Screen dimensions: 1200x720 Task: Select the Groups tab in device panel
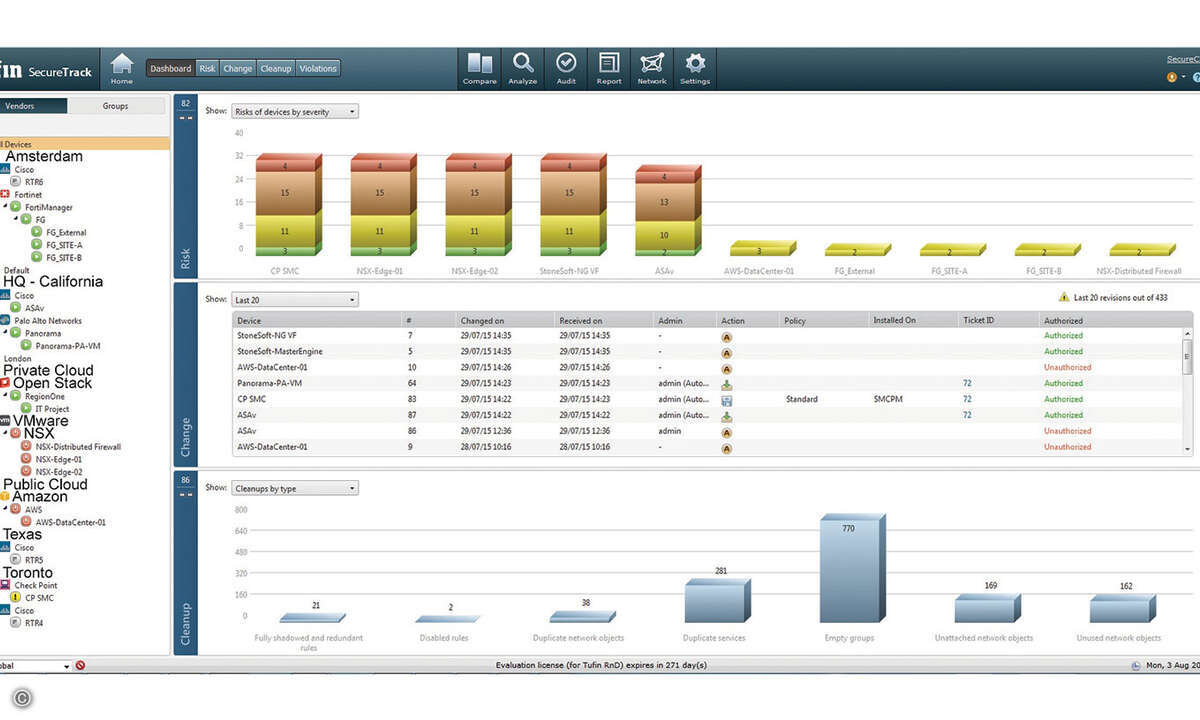tap(115, 105)
